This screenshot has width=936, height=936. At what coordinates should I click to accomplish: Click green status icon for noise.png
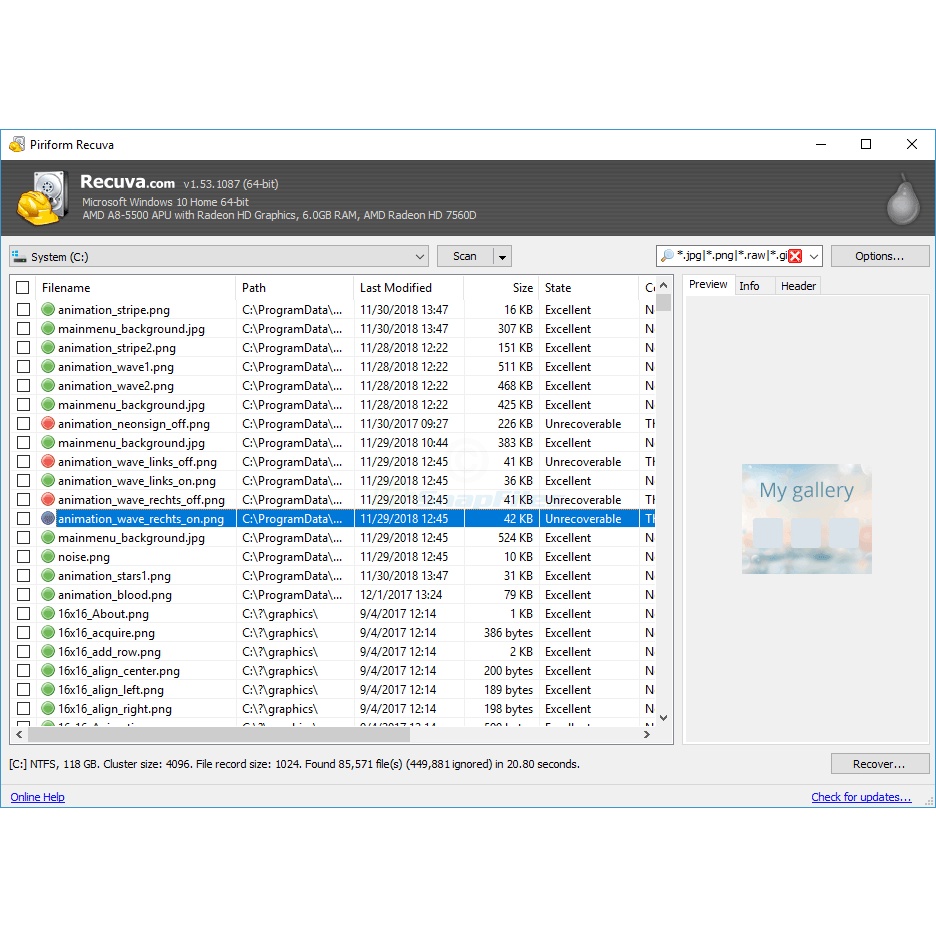coord(48,557)
